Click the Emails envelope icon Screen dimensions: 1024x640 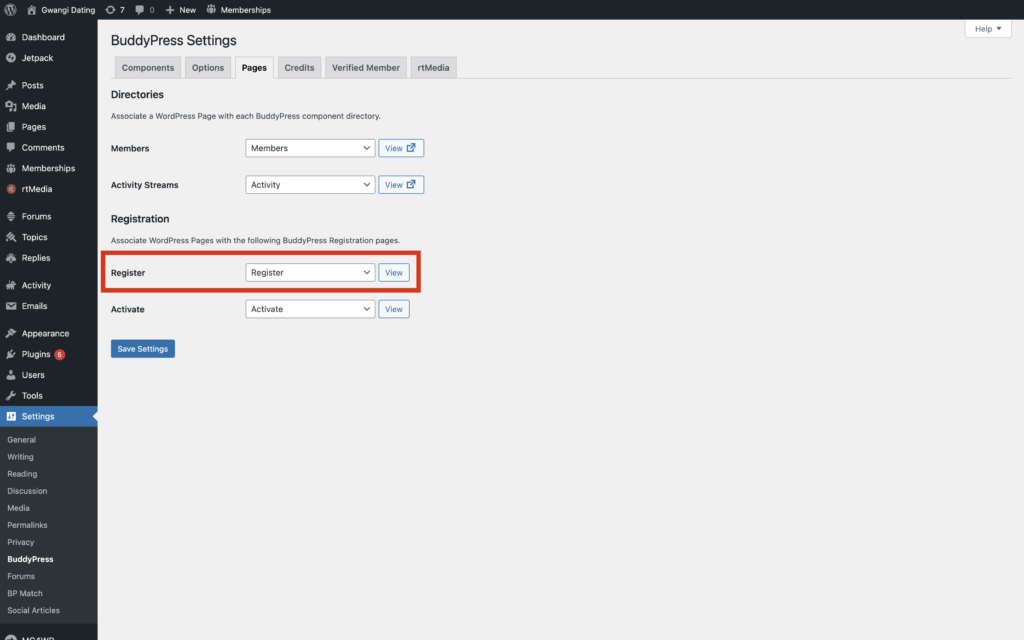(x=11, y=306)
